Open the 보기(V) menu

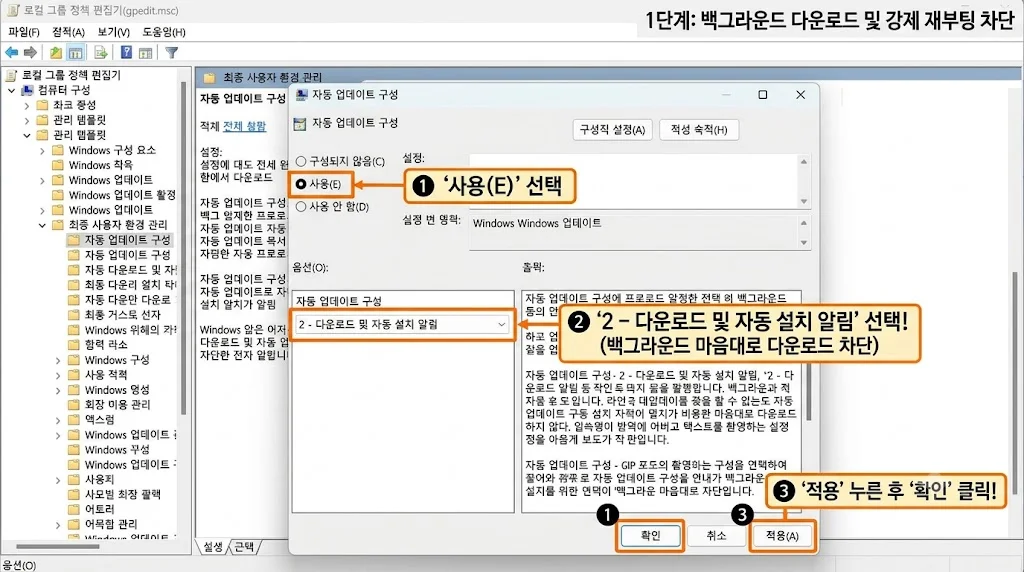click(x=114, y=31)
